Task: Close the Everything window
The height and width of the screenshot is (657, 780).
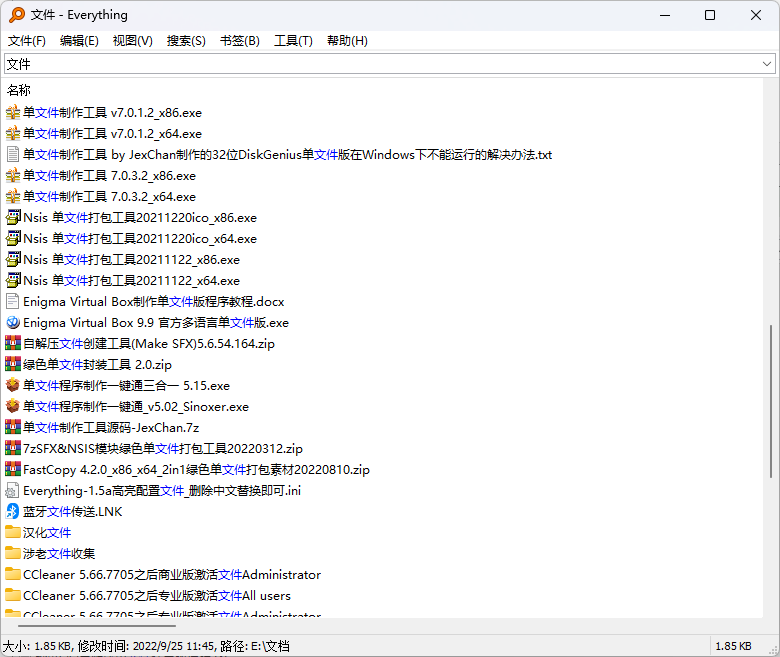Action: [x=756, y=15]
